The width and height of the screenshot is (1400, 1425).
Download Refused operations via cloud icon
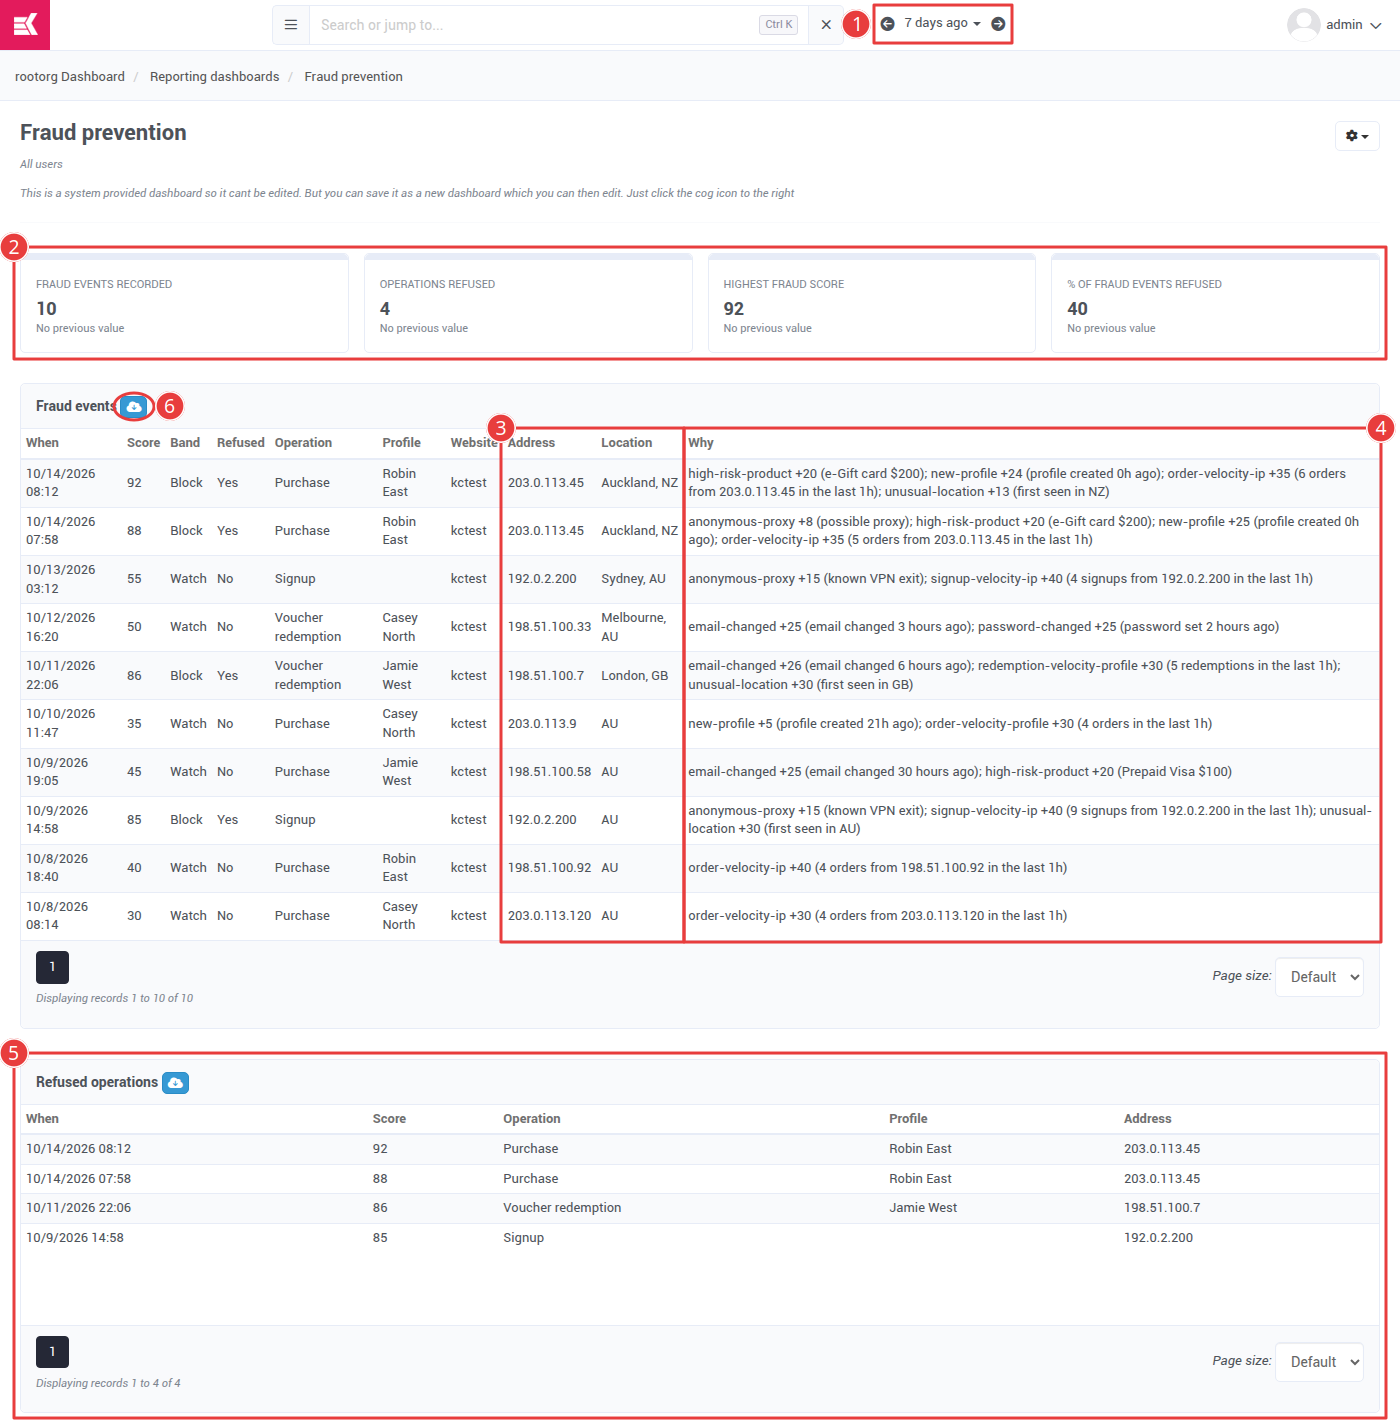click(175, 1082)
